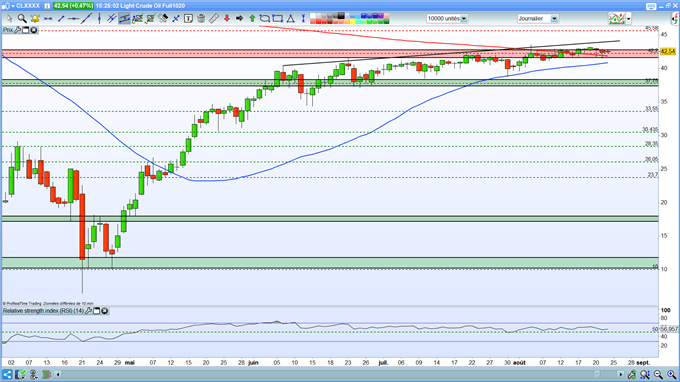This screenshot has width=680, height=382.
Task: Click the 56,957 RSI value label
Action: coord(668,329)
